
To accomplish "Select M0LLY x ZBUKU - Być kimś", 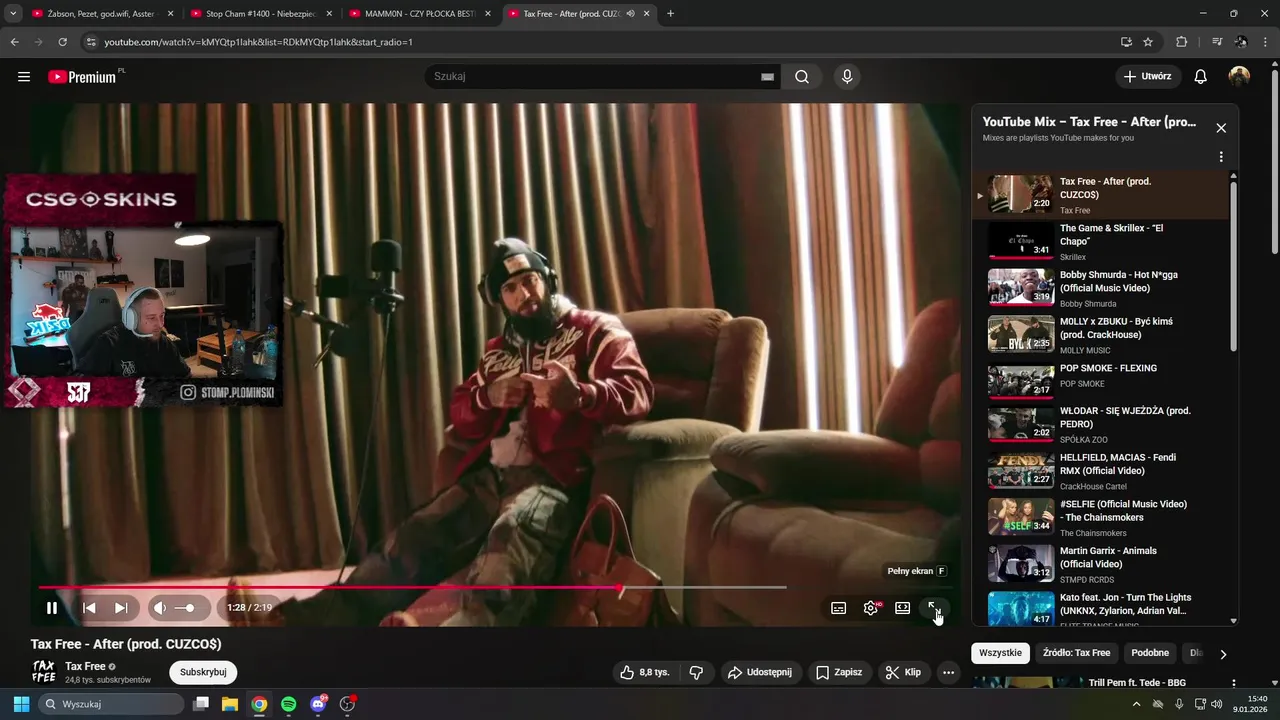I will tap(1100, 335).
